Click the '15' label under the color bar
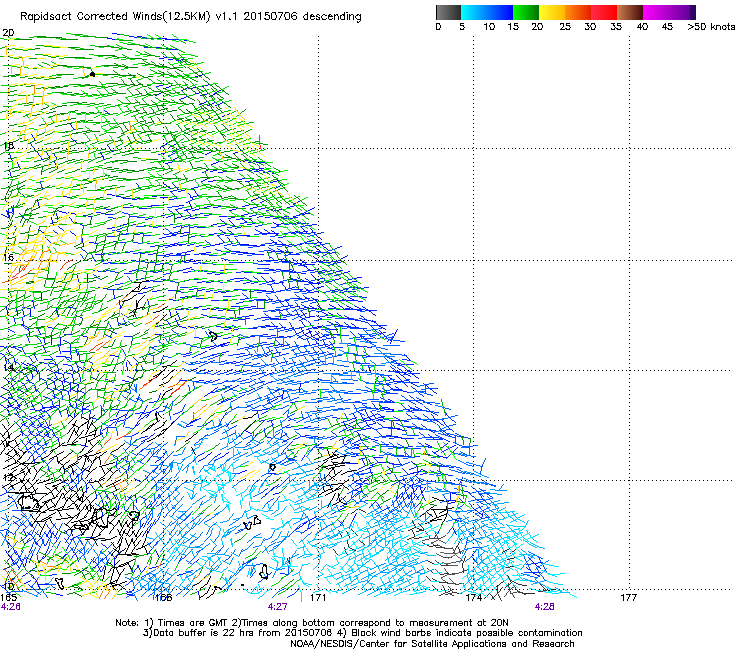Image resolution: width=740 pixels, height=650 pixels. point(513,27)
